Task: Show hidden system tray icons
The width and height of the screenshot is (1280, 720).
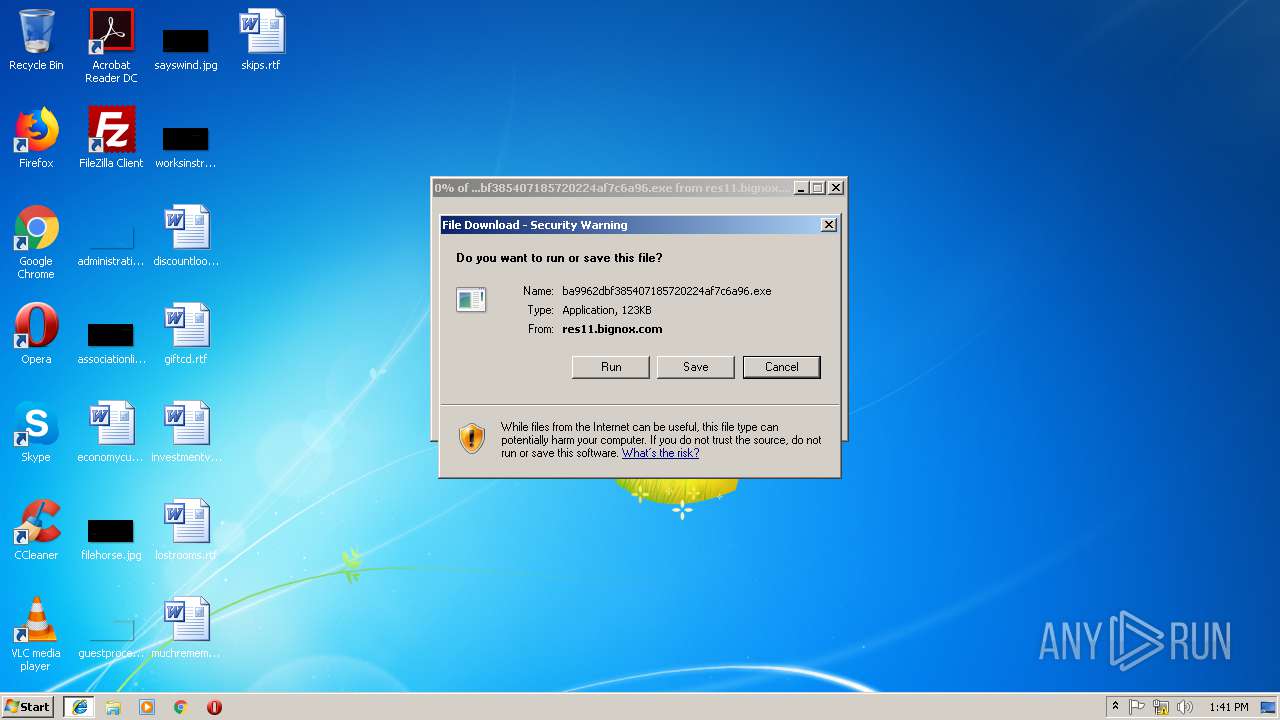Action: [1115, 707]
